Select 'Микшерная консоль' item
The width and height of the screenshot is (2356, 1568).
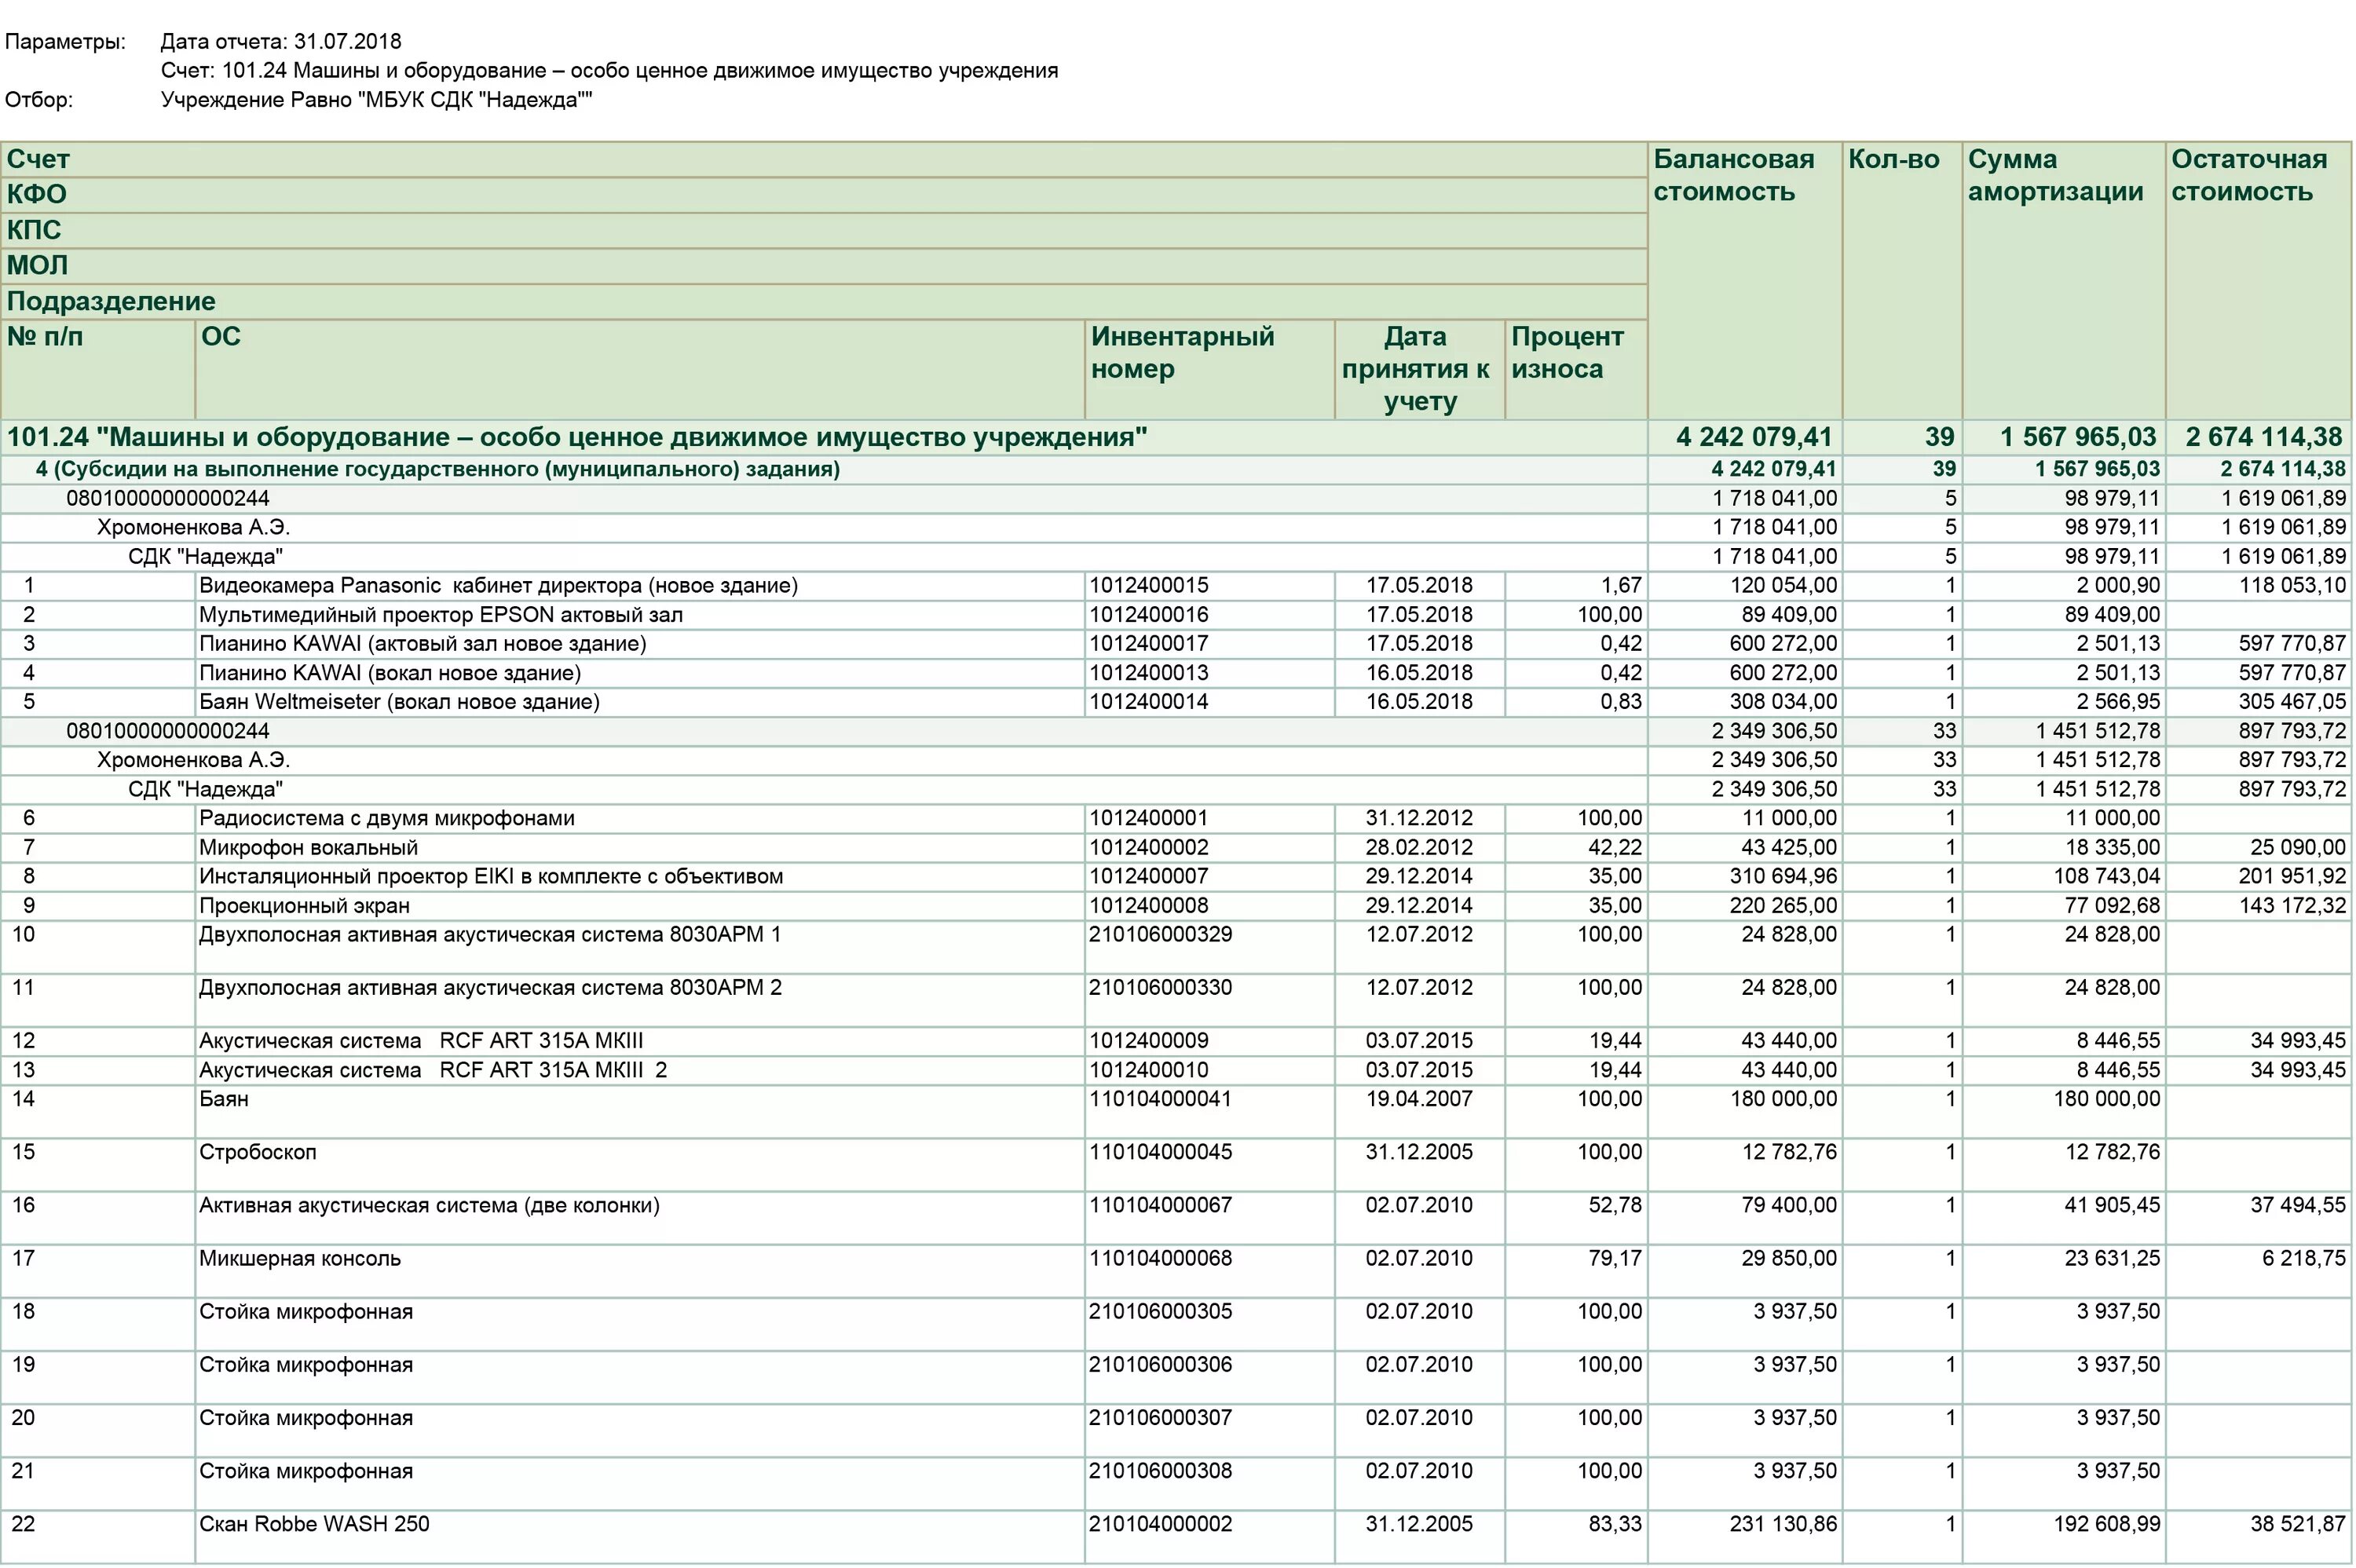[x=299, y=1259]
